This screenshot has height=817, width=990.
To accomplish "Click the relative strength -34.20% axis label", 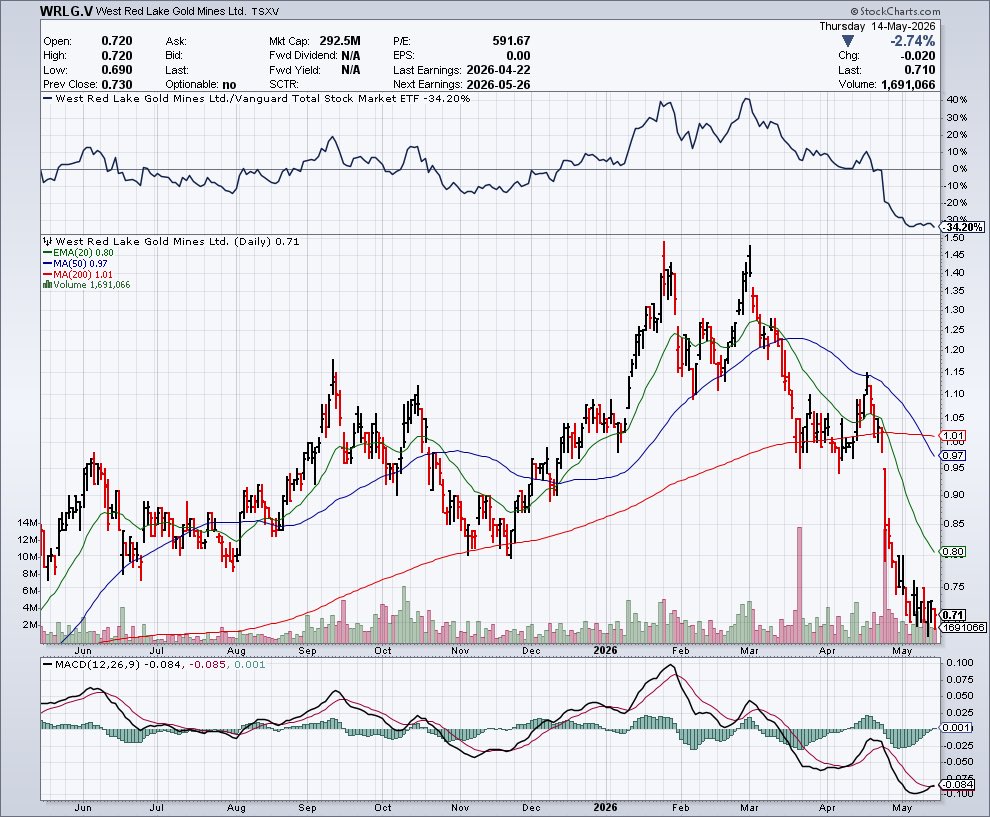I will [x=963, y=227].
